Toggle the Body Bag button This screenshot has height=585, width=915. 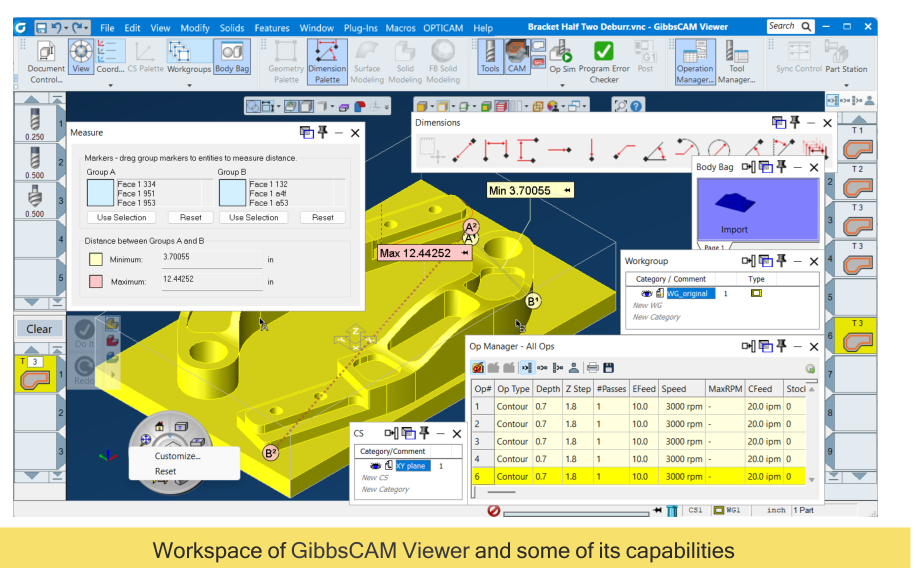232,57
